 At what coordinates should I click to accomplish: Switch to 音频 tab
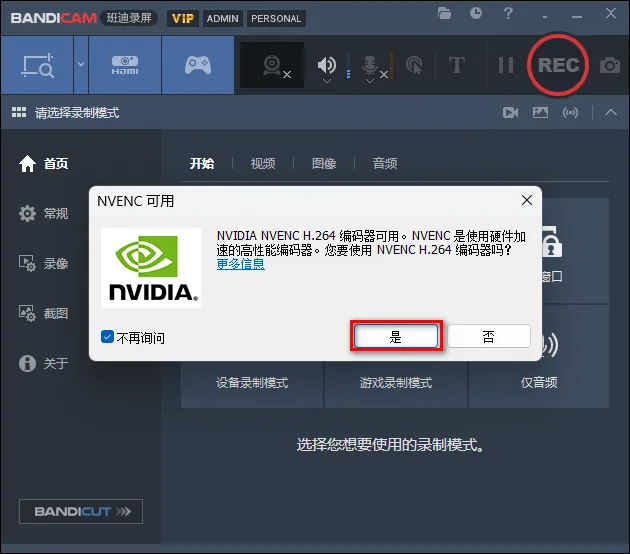click(x=385, y=164)
